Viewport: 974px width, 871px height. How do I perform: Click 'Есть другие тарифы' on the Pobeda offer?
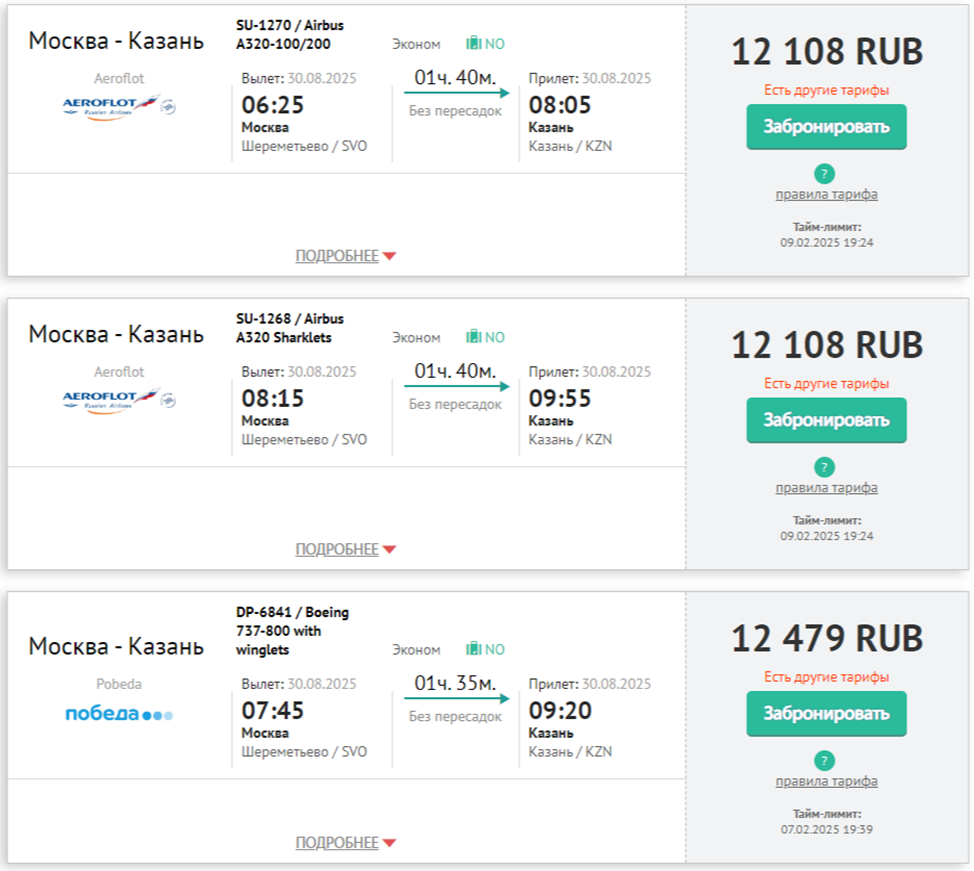[x=826, y=677]
